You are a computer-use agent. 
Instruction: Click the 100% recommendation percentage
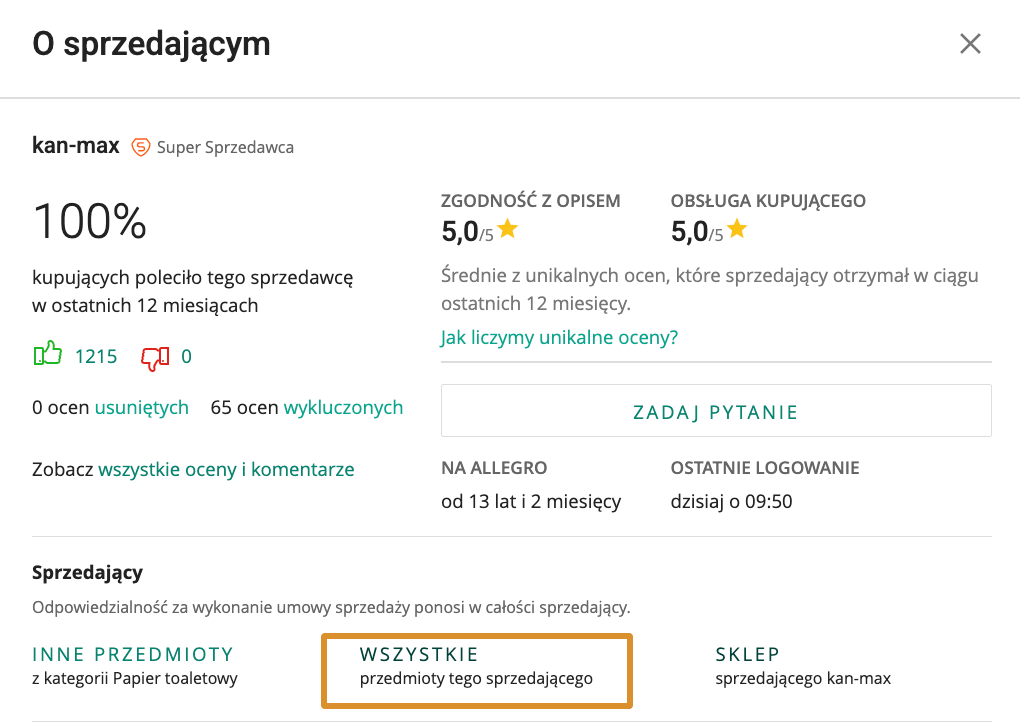[x=89, y=221]
